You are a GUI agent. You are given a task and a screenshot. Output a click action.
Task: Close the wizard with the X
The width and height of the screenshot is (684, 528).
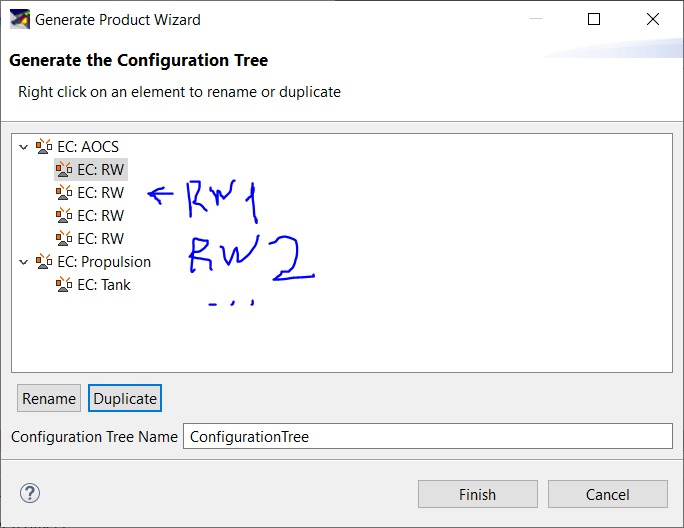tap(653, 19)
